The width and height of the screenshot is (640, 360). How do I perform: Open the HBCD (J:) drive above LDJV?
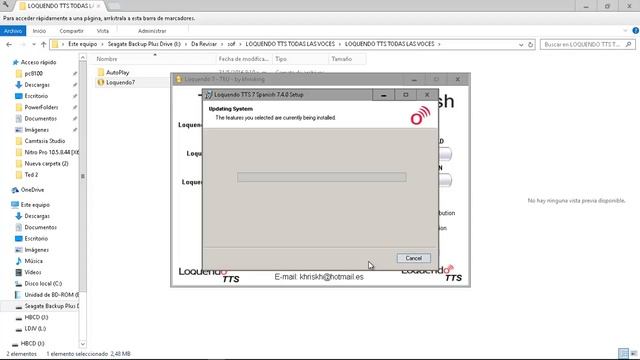[x=36, y=317]
